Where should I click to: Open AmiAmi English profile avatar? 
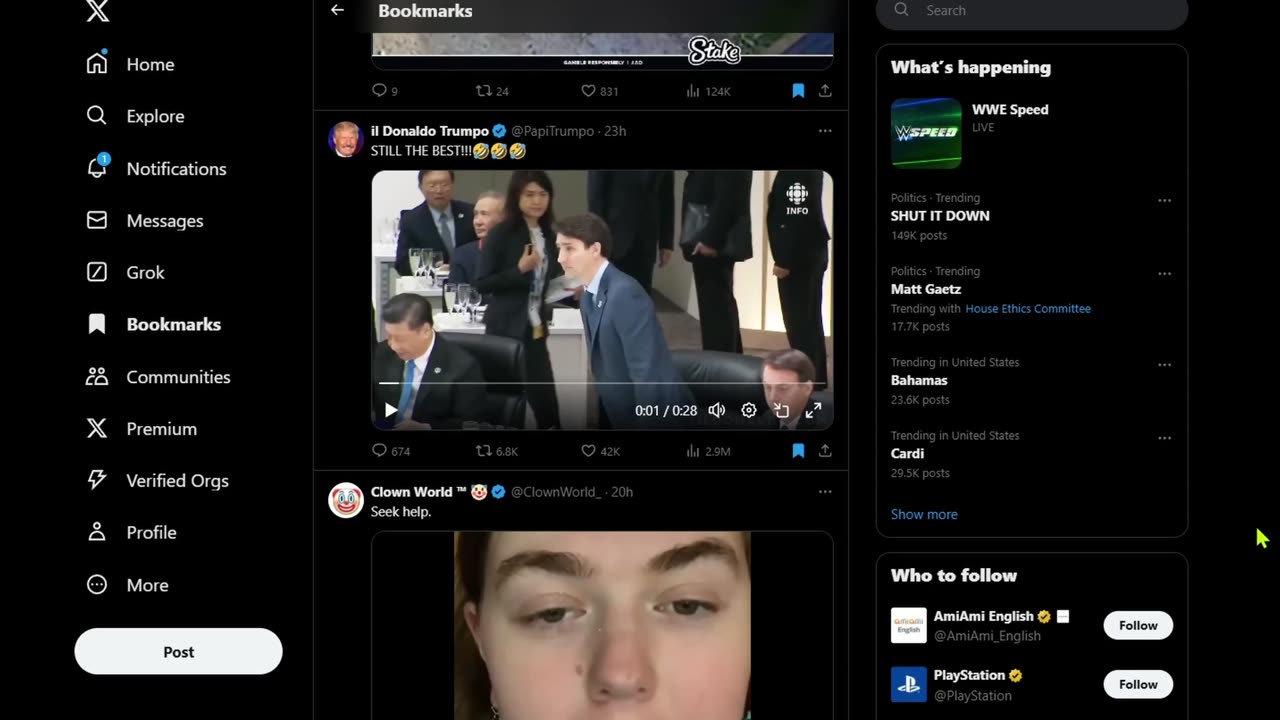coord(909,625)
